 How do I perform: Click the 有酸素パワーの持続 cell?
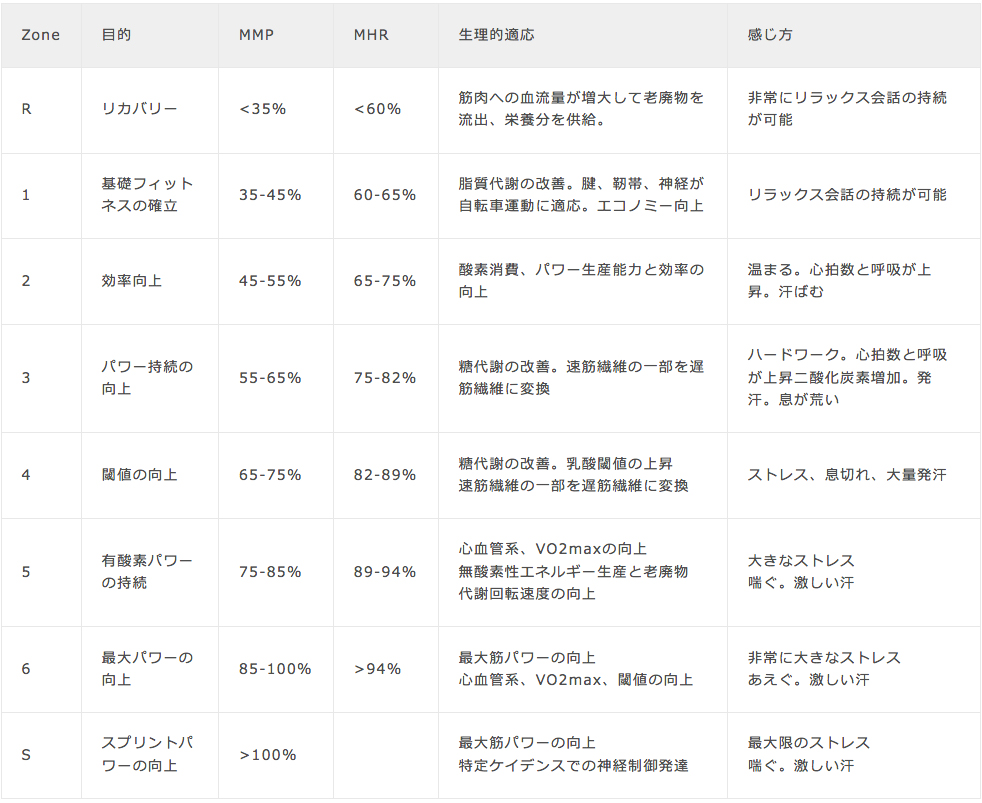[x=147, y=572]
